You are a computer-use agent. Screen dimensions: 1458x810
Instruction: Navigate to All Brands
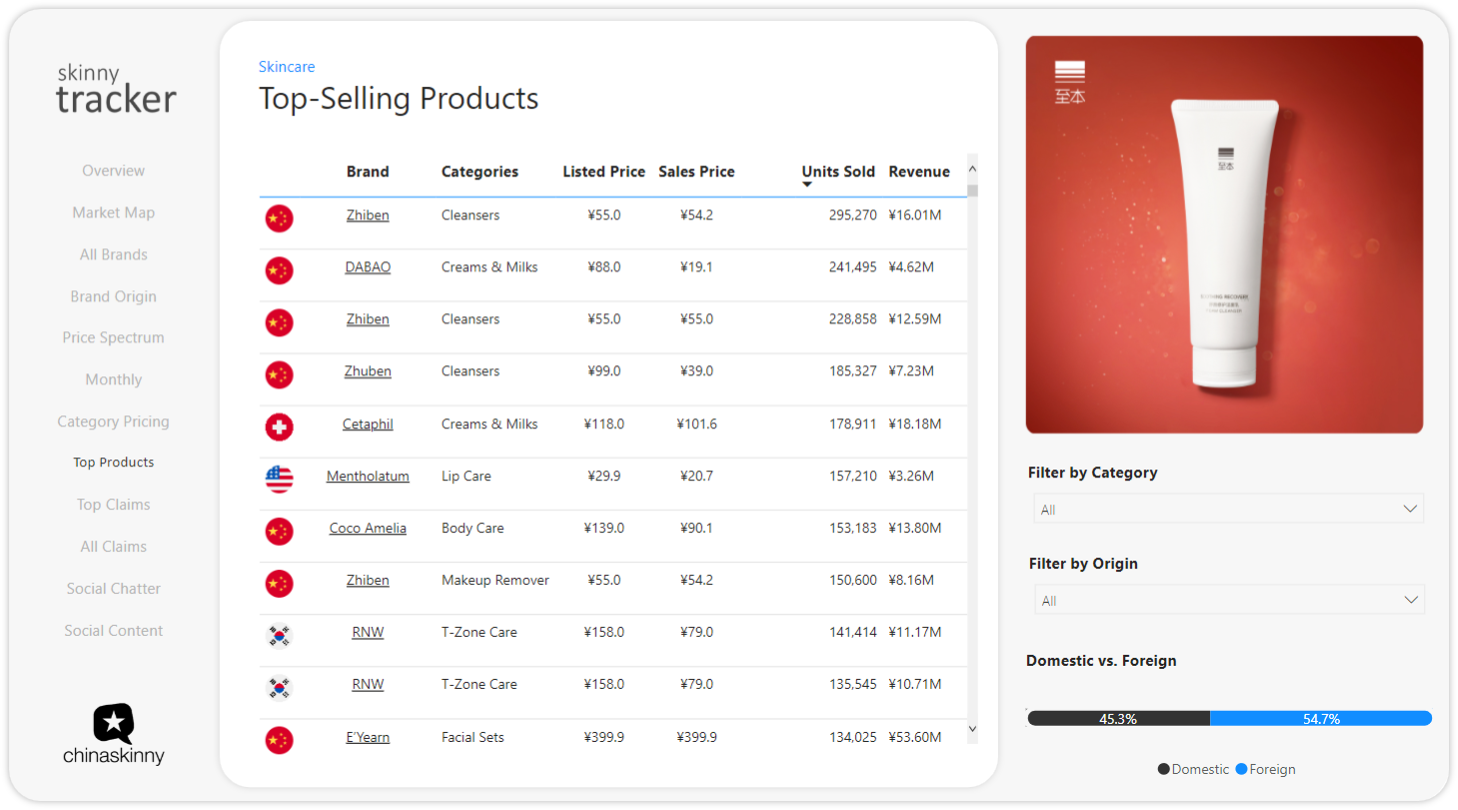click(114, 255)
